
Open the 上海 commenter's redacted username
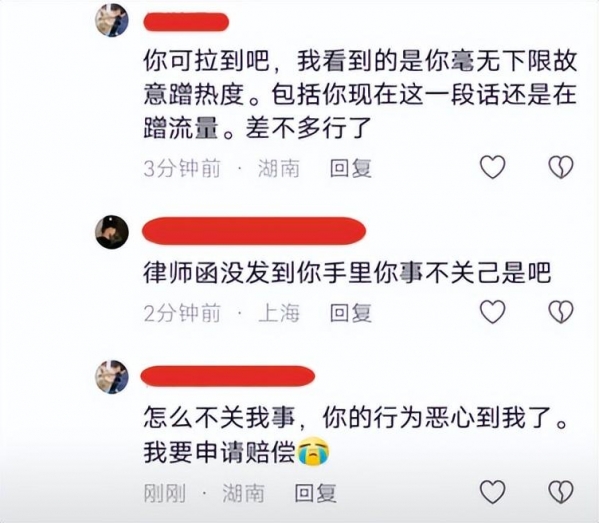point(254,231)
